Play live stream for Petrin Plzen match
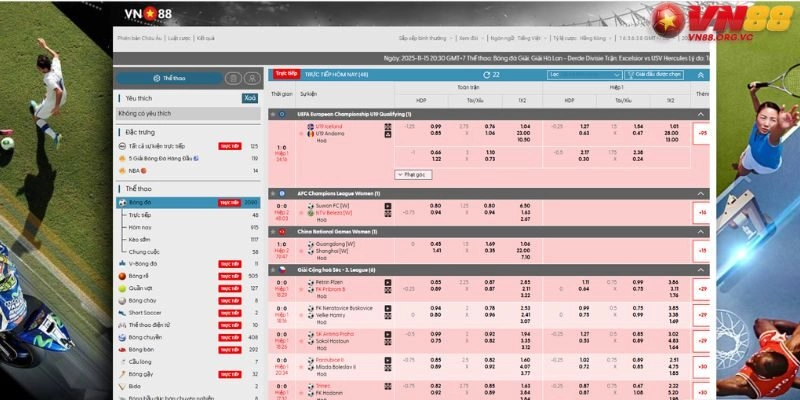This screenshot has width=800, height=400. (388, 282)
